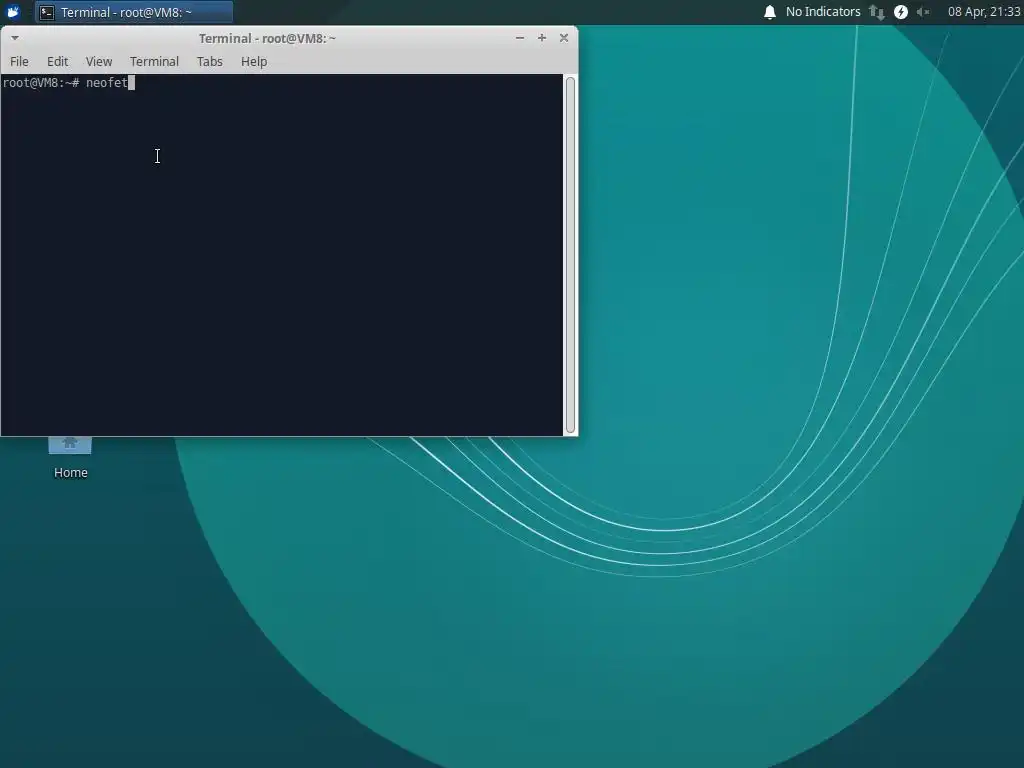Open the Tabs menu
The width and height of the screenshot is (1024, 768).
coord(210,61)
